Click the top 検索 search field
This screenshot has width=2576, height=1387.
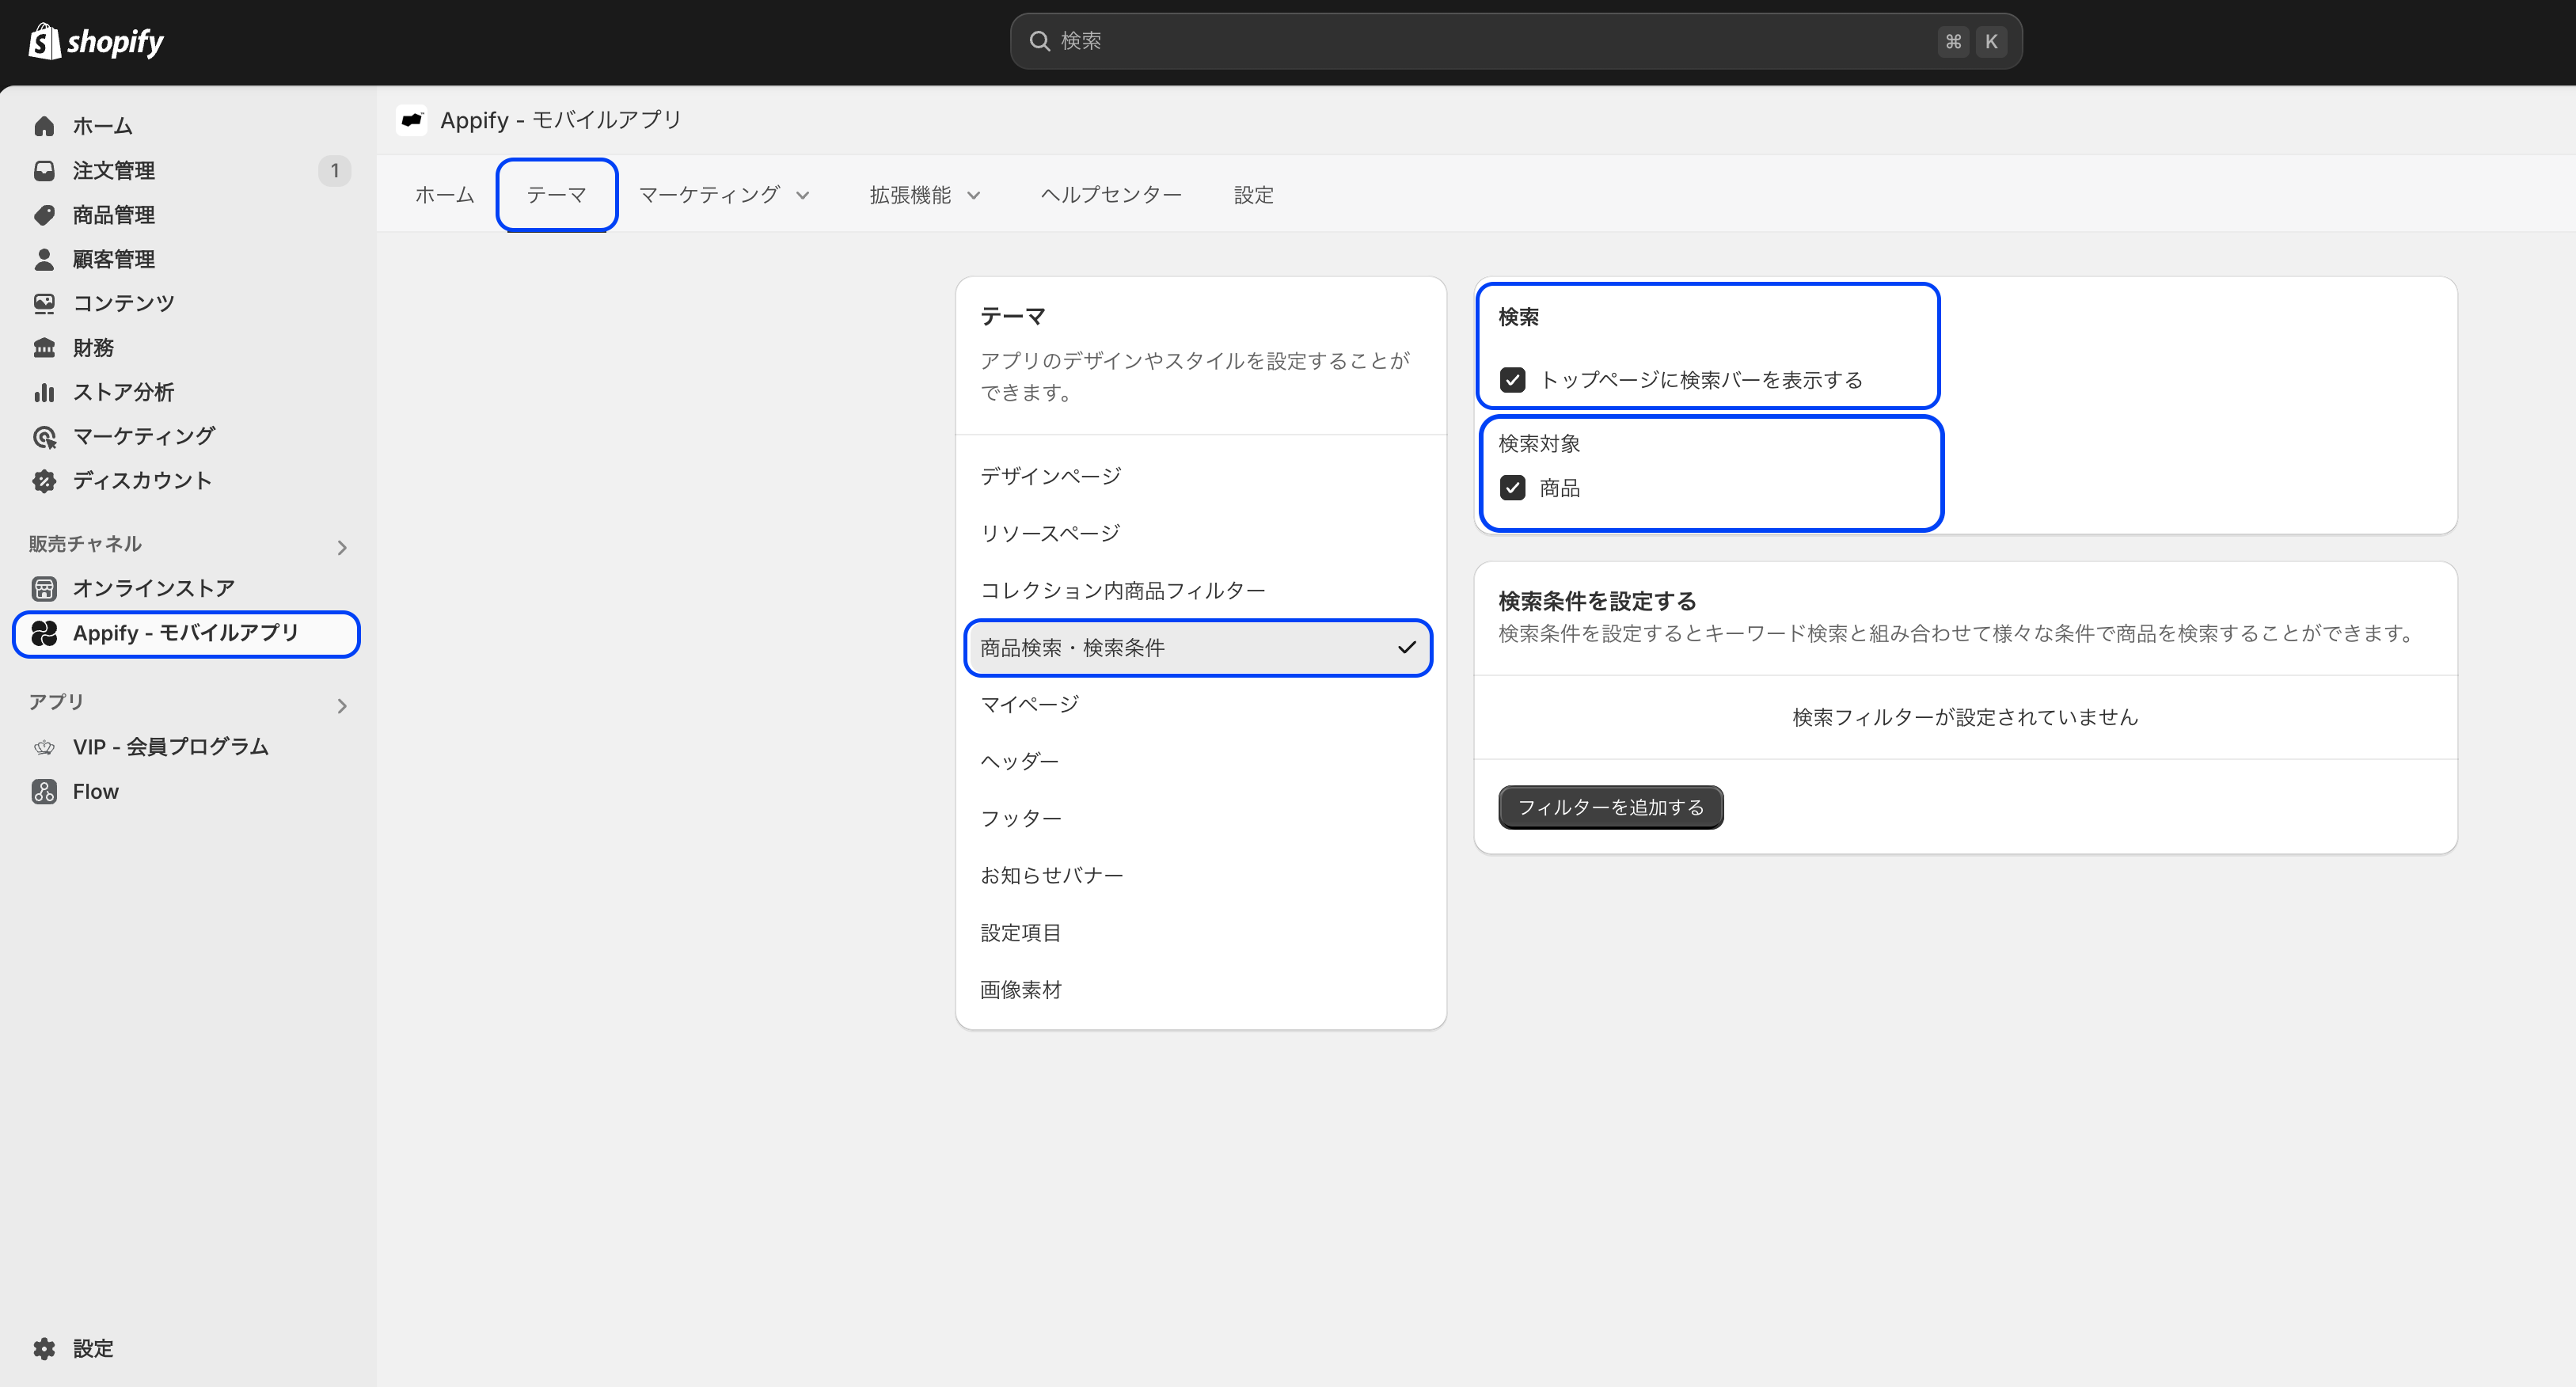click(x=1516, y=41)
